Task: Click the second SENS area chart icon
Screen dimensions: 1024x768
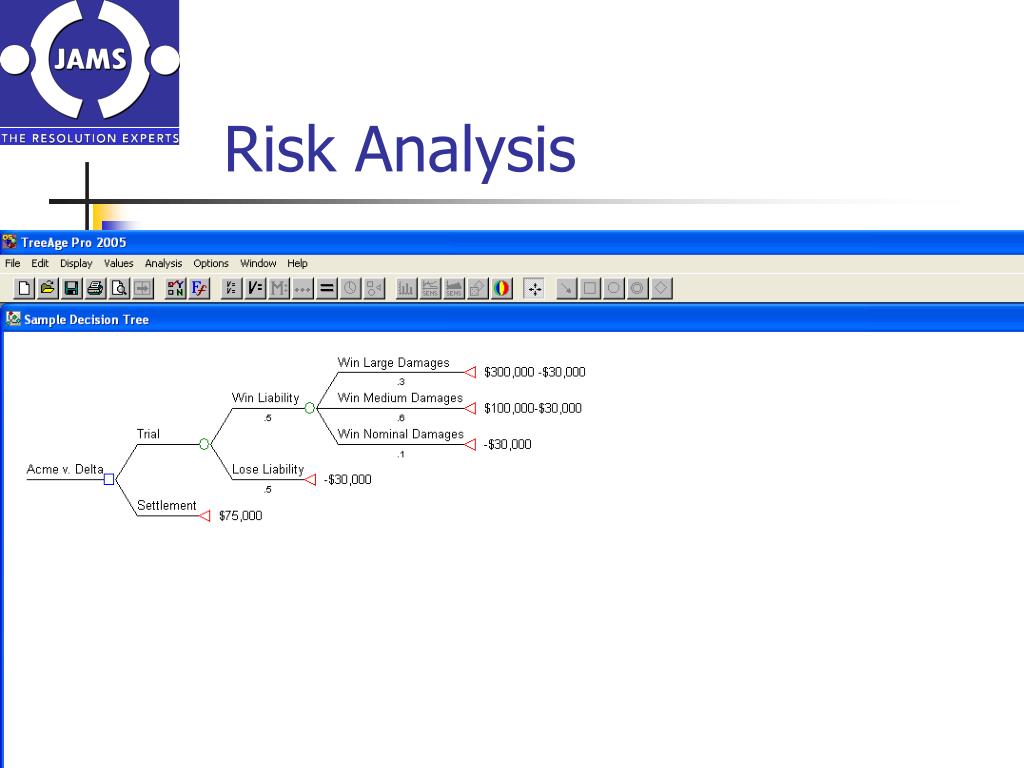Action: (454, 288)
